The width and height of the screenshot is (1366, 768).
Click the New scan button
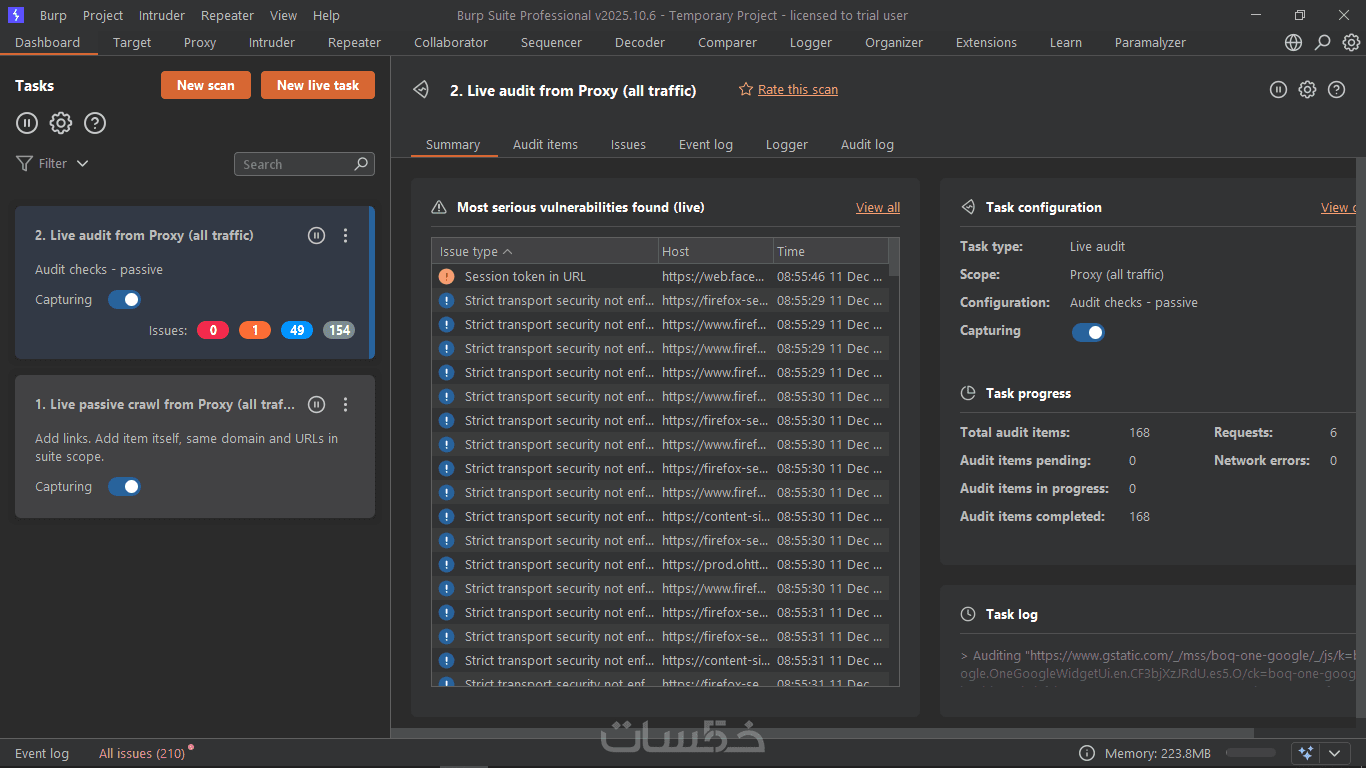[206, 85]
